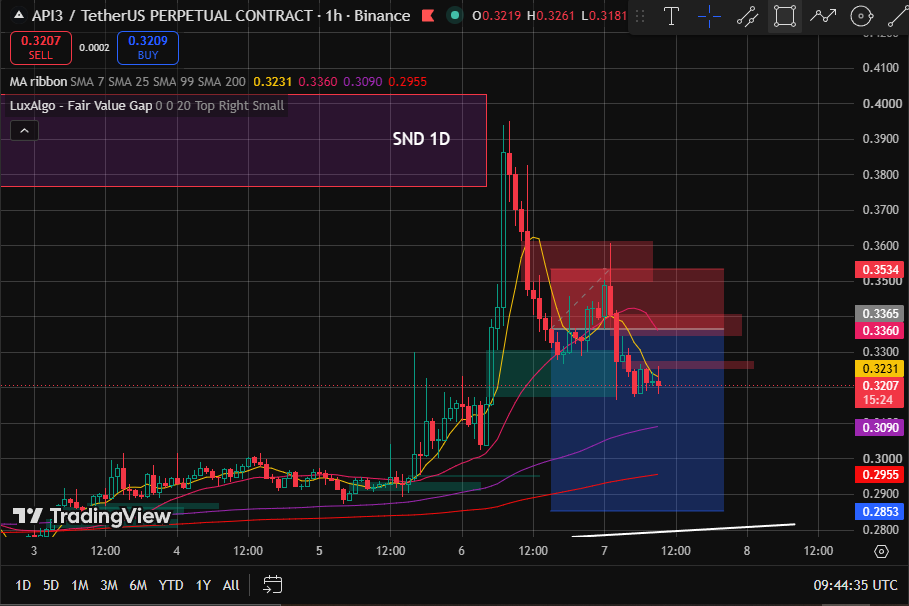
Task: Click the high price H0.3261 readout
Action: [551, 16]
